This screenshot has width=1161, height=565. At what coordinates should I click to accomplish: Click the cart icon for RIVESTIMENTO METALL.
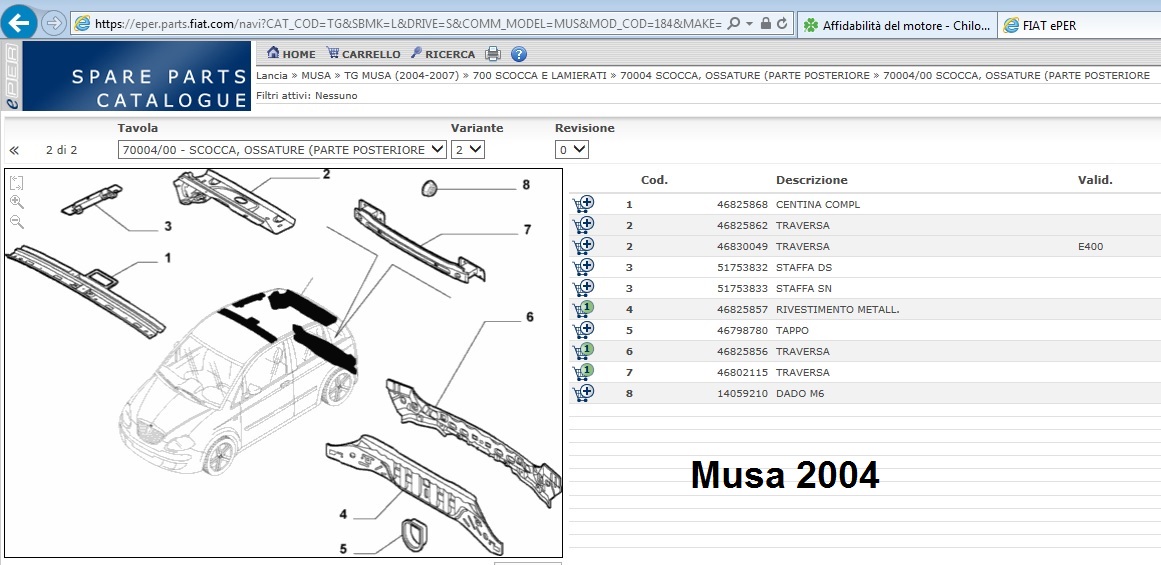[x=583, y=309]
